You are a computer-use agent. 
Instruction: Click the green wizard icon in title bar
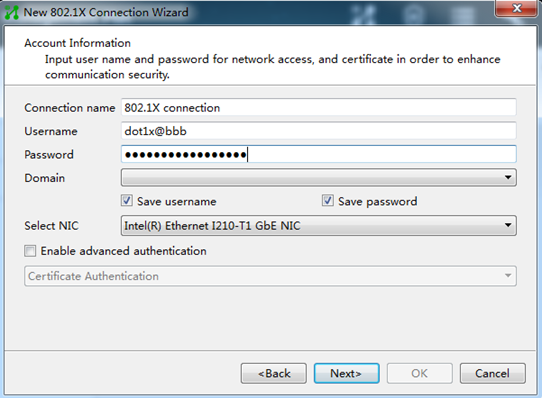12,12
